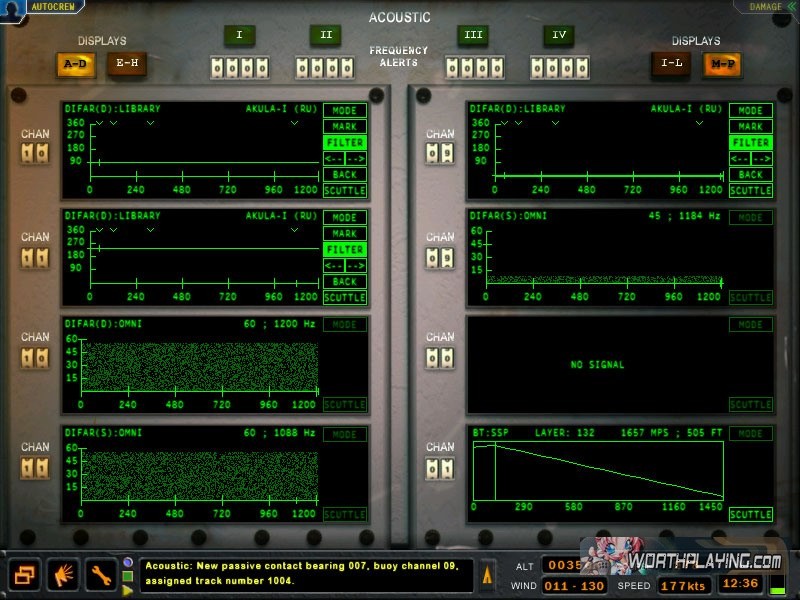Click the Autocrew portrait icon
Viewport: 800px width, 600px height.
pos(12,9)
